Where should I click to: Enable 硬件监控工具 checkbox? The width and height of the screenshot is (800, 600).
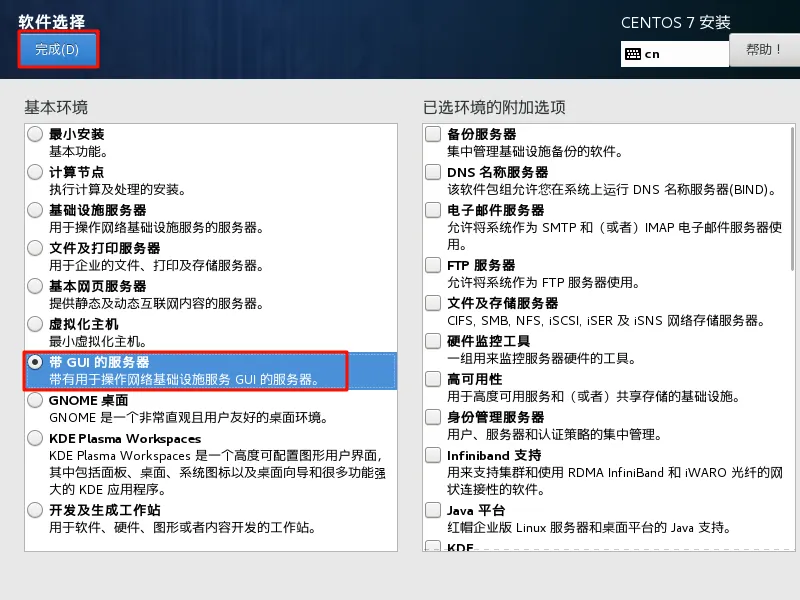pyautogui.click(x=433, y=341)
